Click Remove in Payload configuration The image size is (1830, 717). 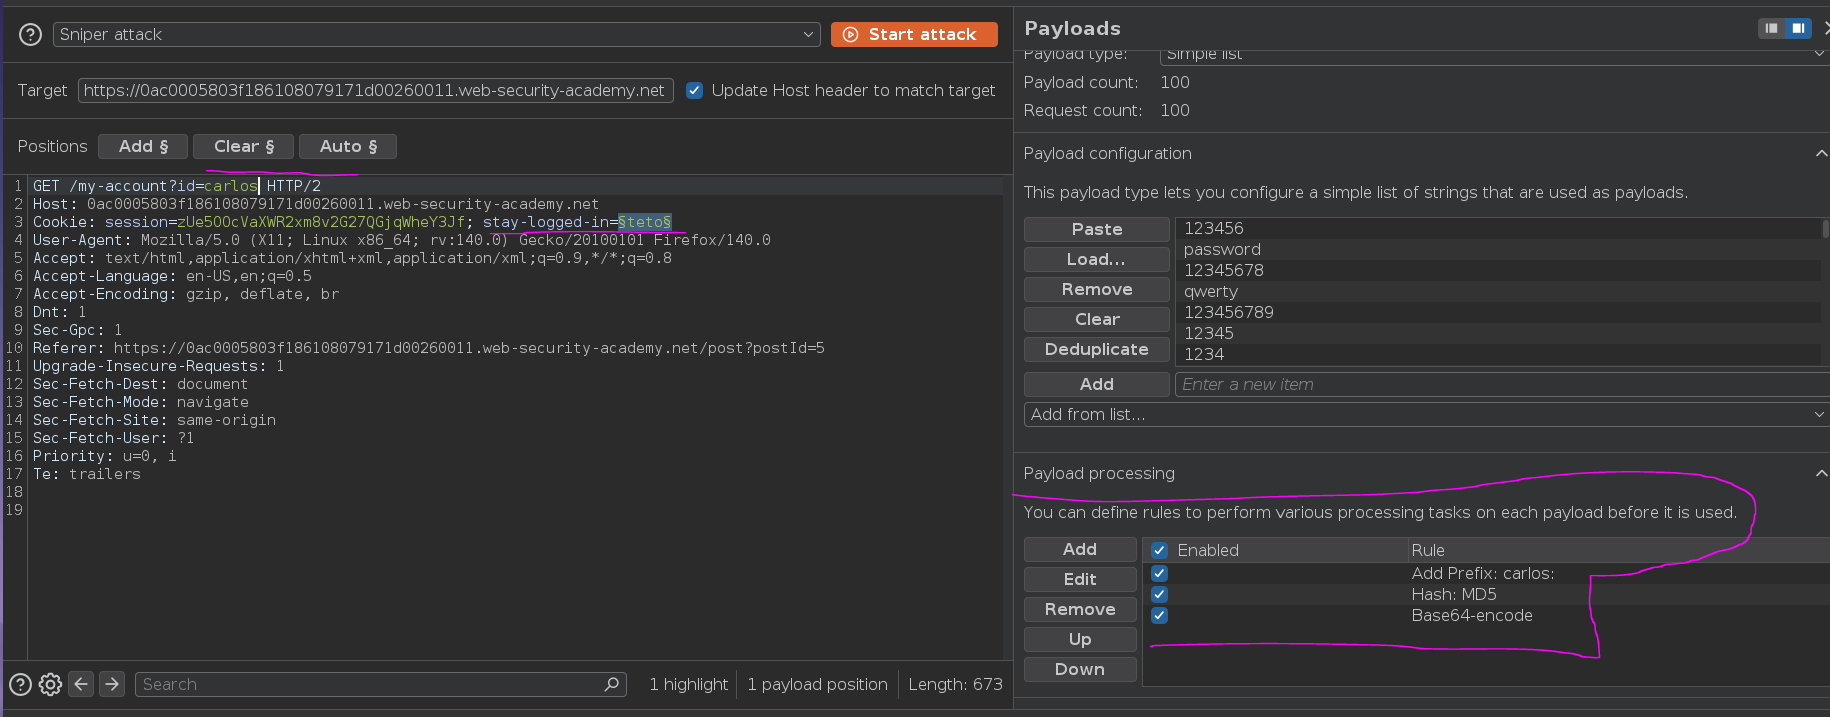[1097, 289]
